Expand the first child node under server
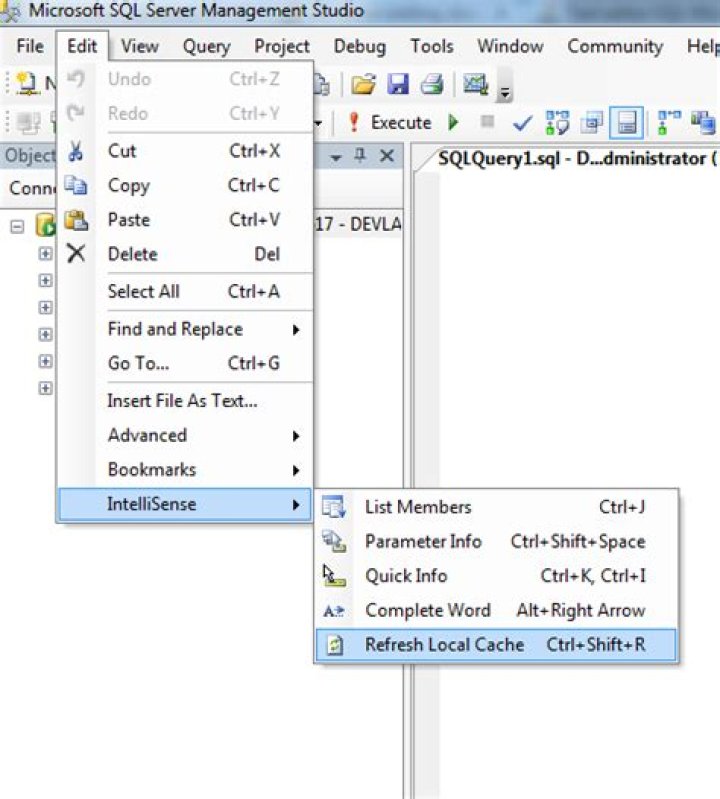This screenshot has width=720, height=799. click(45, 253)
